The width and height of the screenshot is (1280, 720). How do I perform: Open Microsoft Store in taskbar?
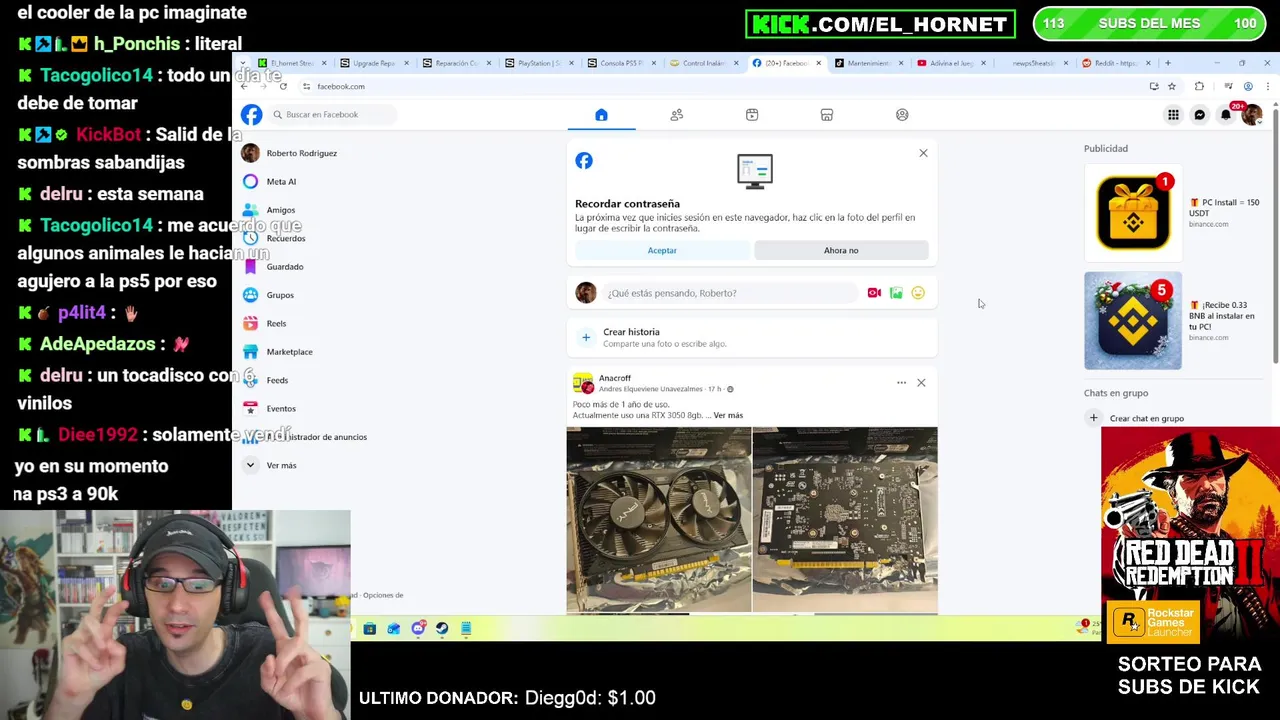370,629
